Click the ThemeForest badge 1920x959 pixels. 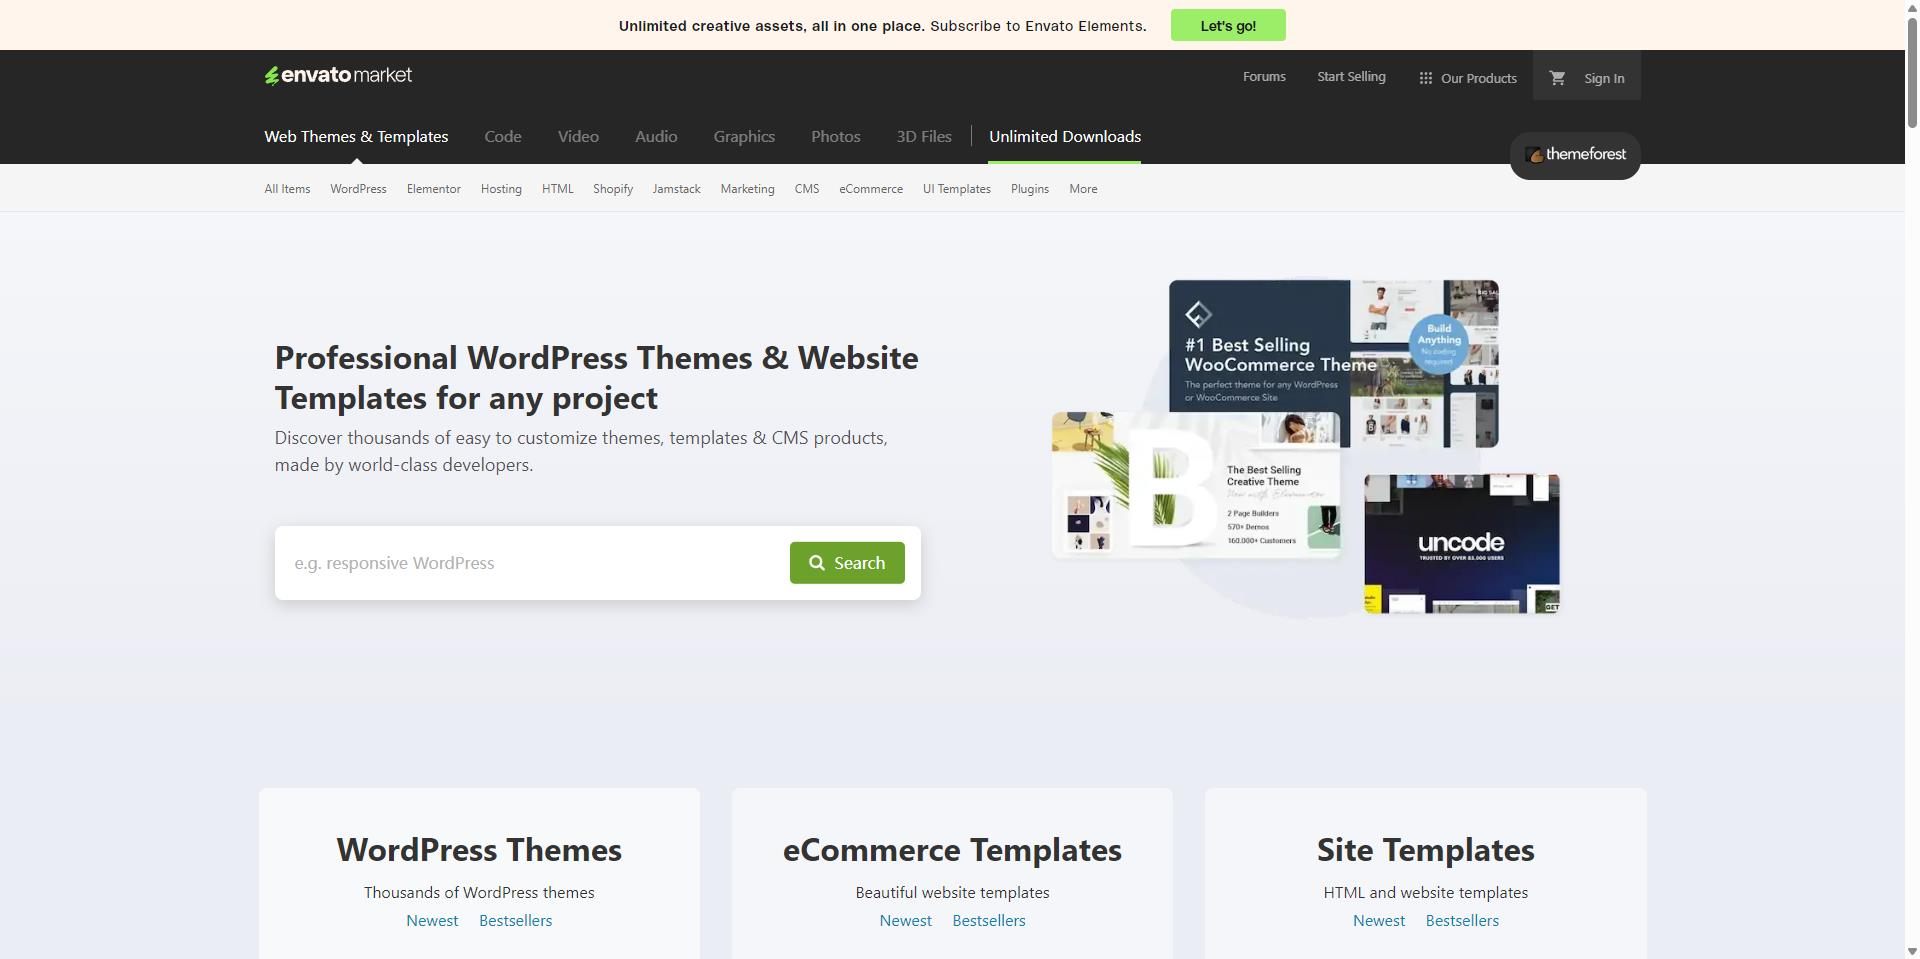point(1575,155)
